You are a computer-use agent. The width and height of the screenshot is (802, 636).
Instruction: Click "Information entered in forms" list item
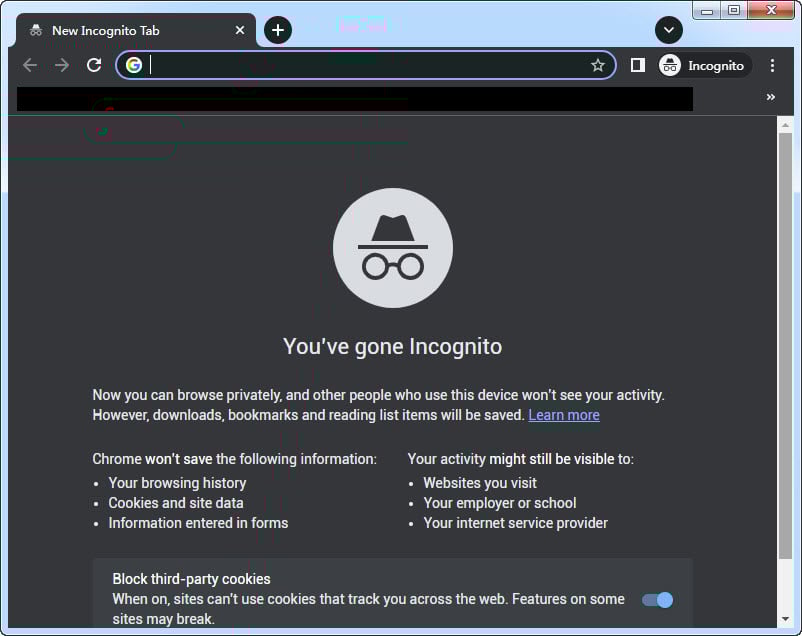pyautogui.click(x=198, y=523)
